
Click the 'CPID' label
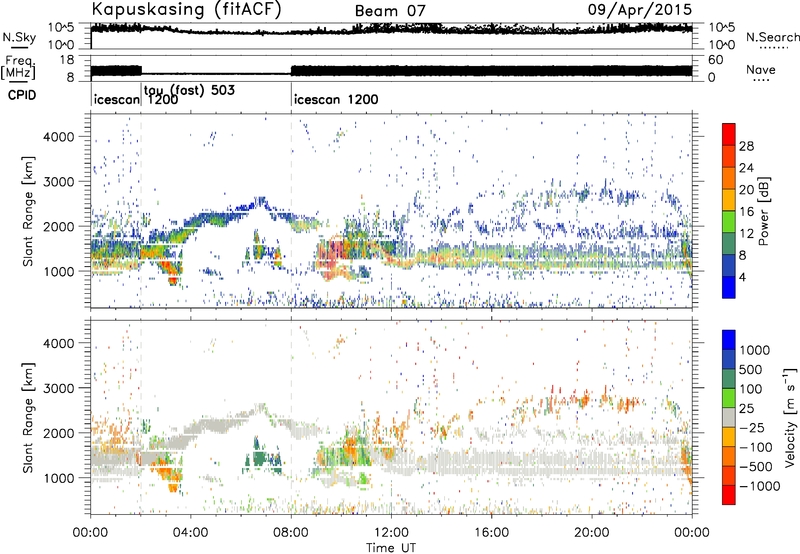coord(22,95)
